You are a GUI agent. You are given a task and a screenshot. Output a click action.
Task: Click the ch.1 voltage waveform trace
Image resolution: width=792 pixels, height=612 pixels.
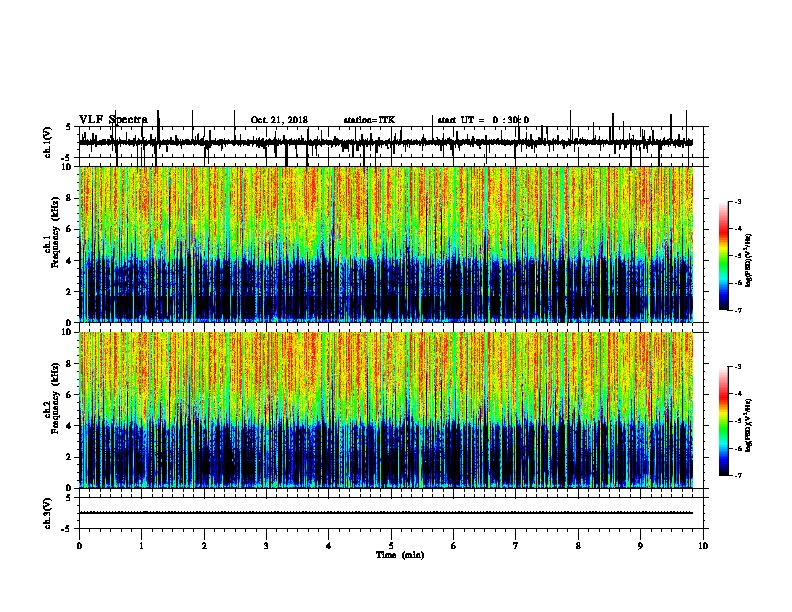(386, 142)
